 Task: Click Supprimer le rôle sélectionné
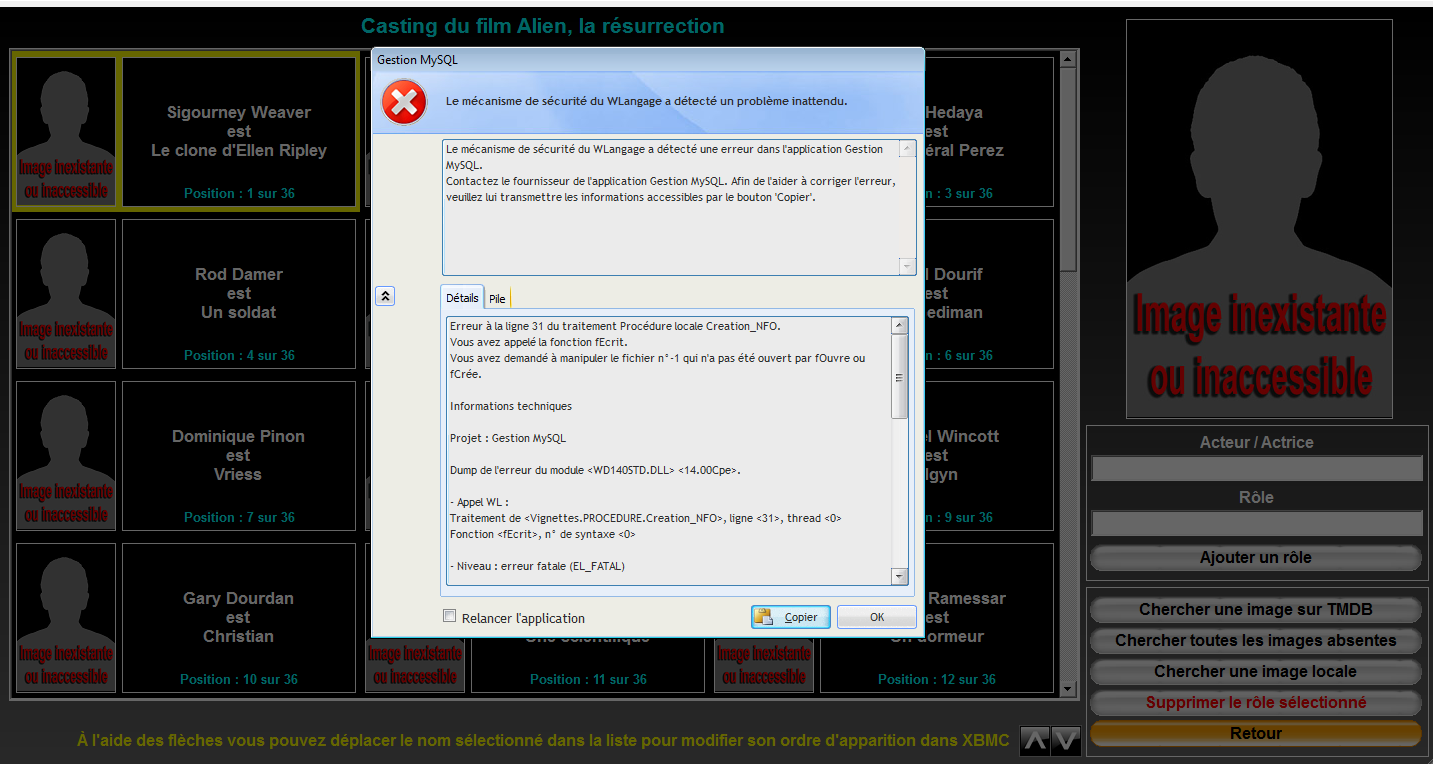pos(1256,703)
